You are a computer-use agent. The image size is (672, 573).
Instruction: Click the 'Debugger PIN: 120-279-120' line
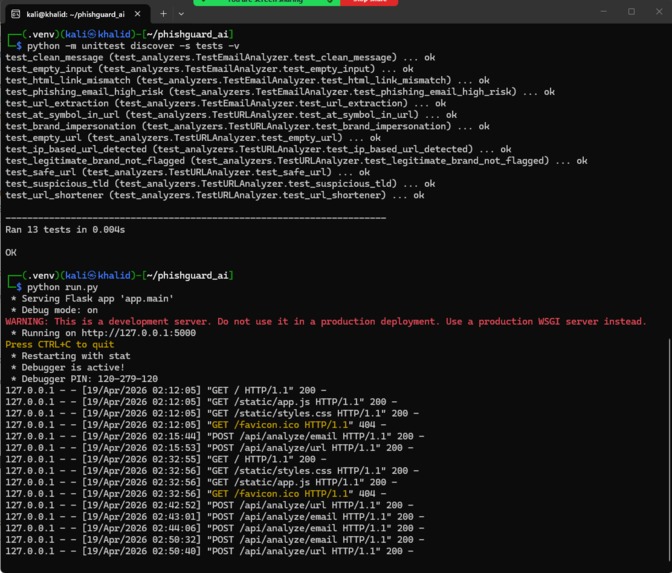click(x=84, y=379)
